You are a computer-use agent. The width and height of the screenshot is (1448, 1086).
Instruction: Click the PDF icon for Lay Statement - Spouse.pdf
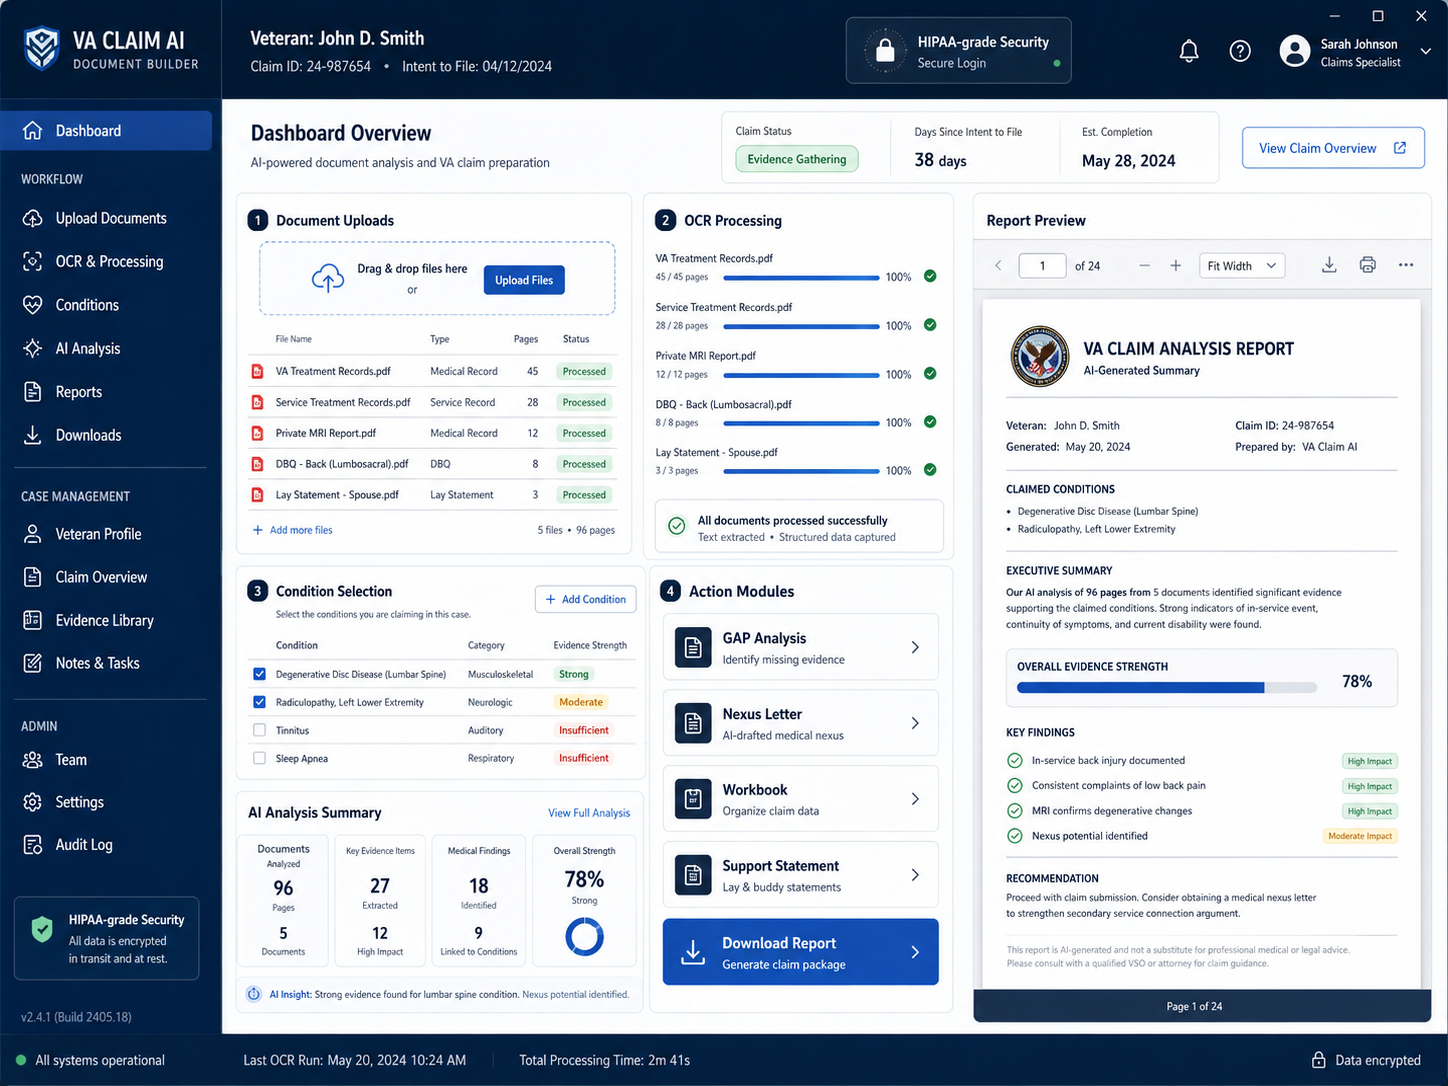[257, 495]
